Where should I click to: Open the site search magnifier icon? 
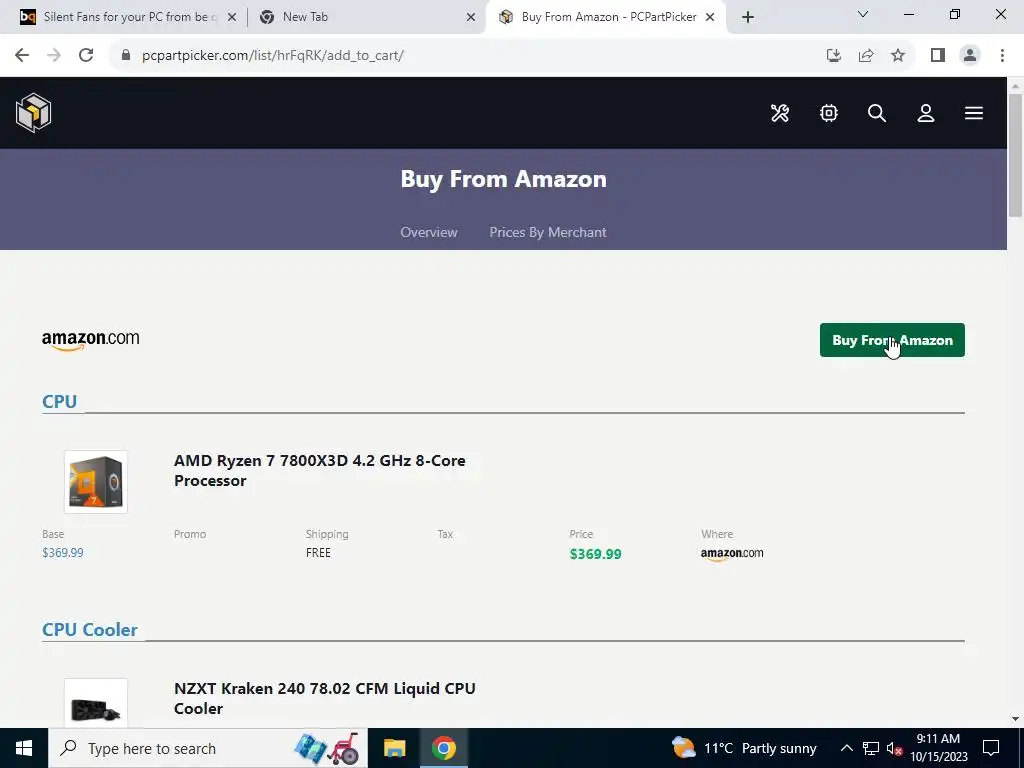876,113
